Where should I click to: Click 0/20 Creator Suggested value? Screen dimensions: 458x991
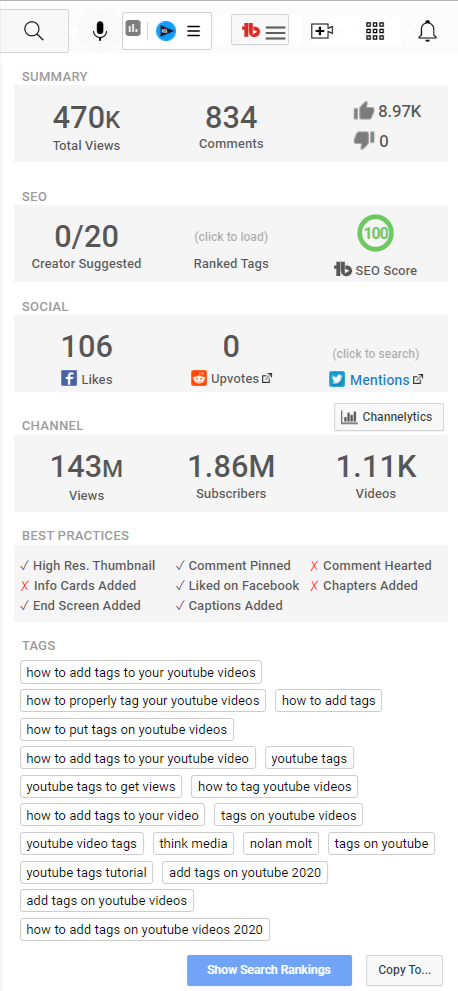[x=87, y=236]
